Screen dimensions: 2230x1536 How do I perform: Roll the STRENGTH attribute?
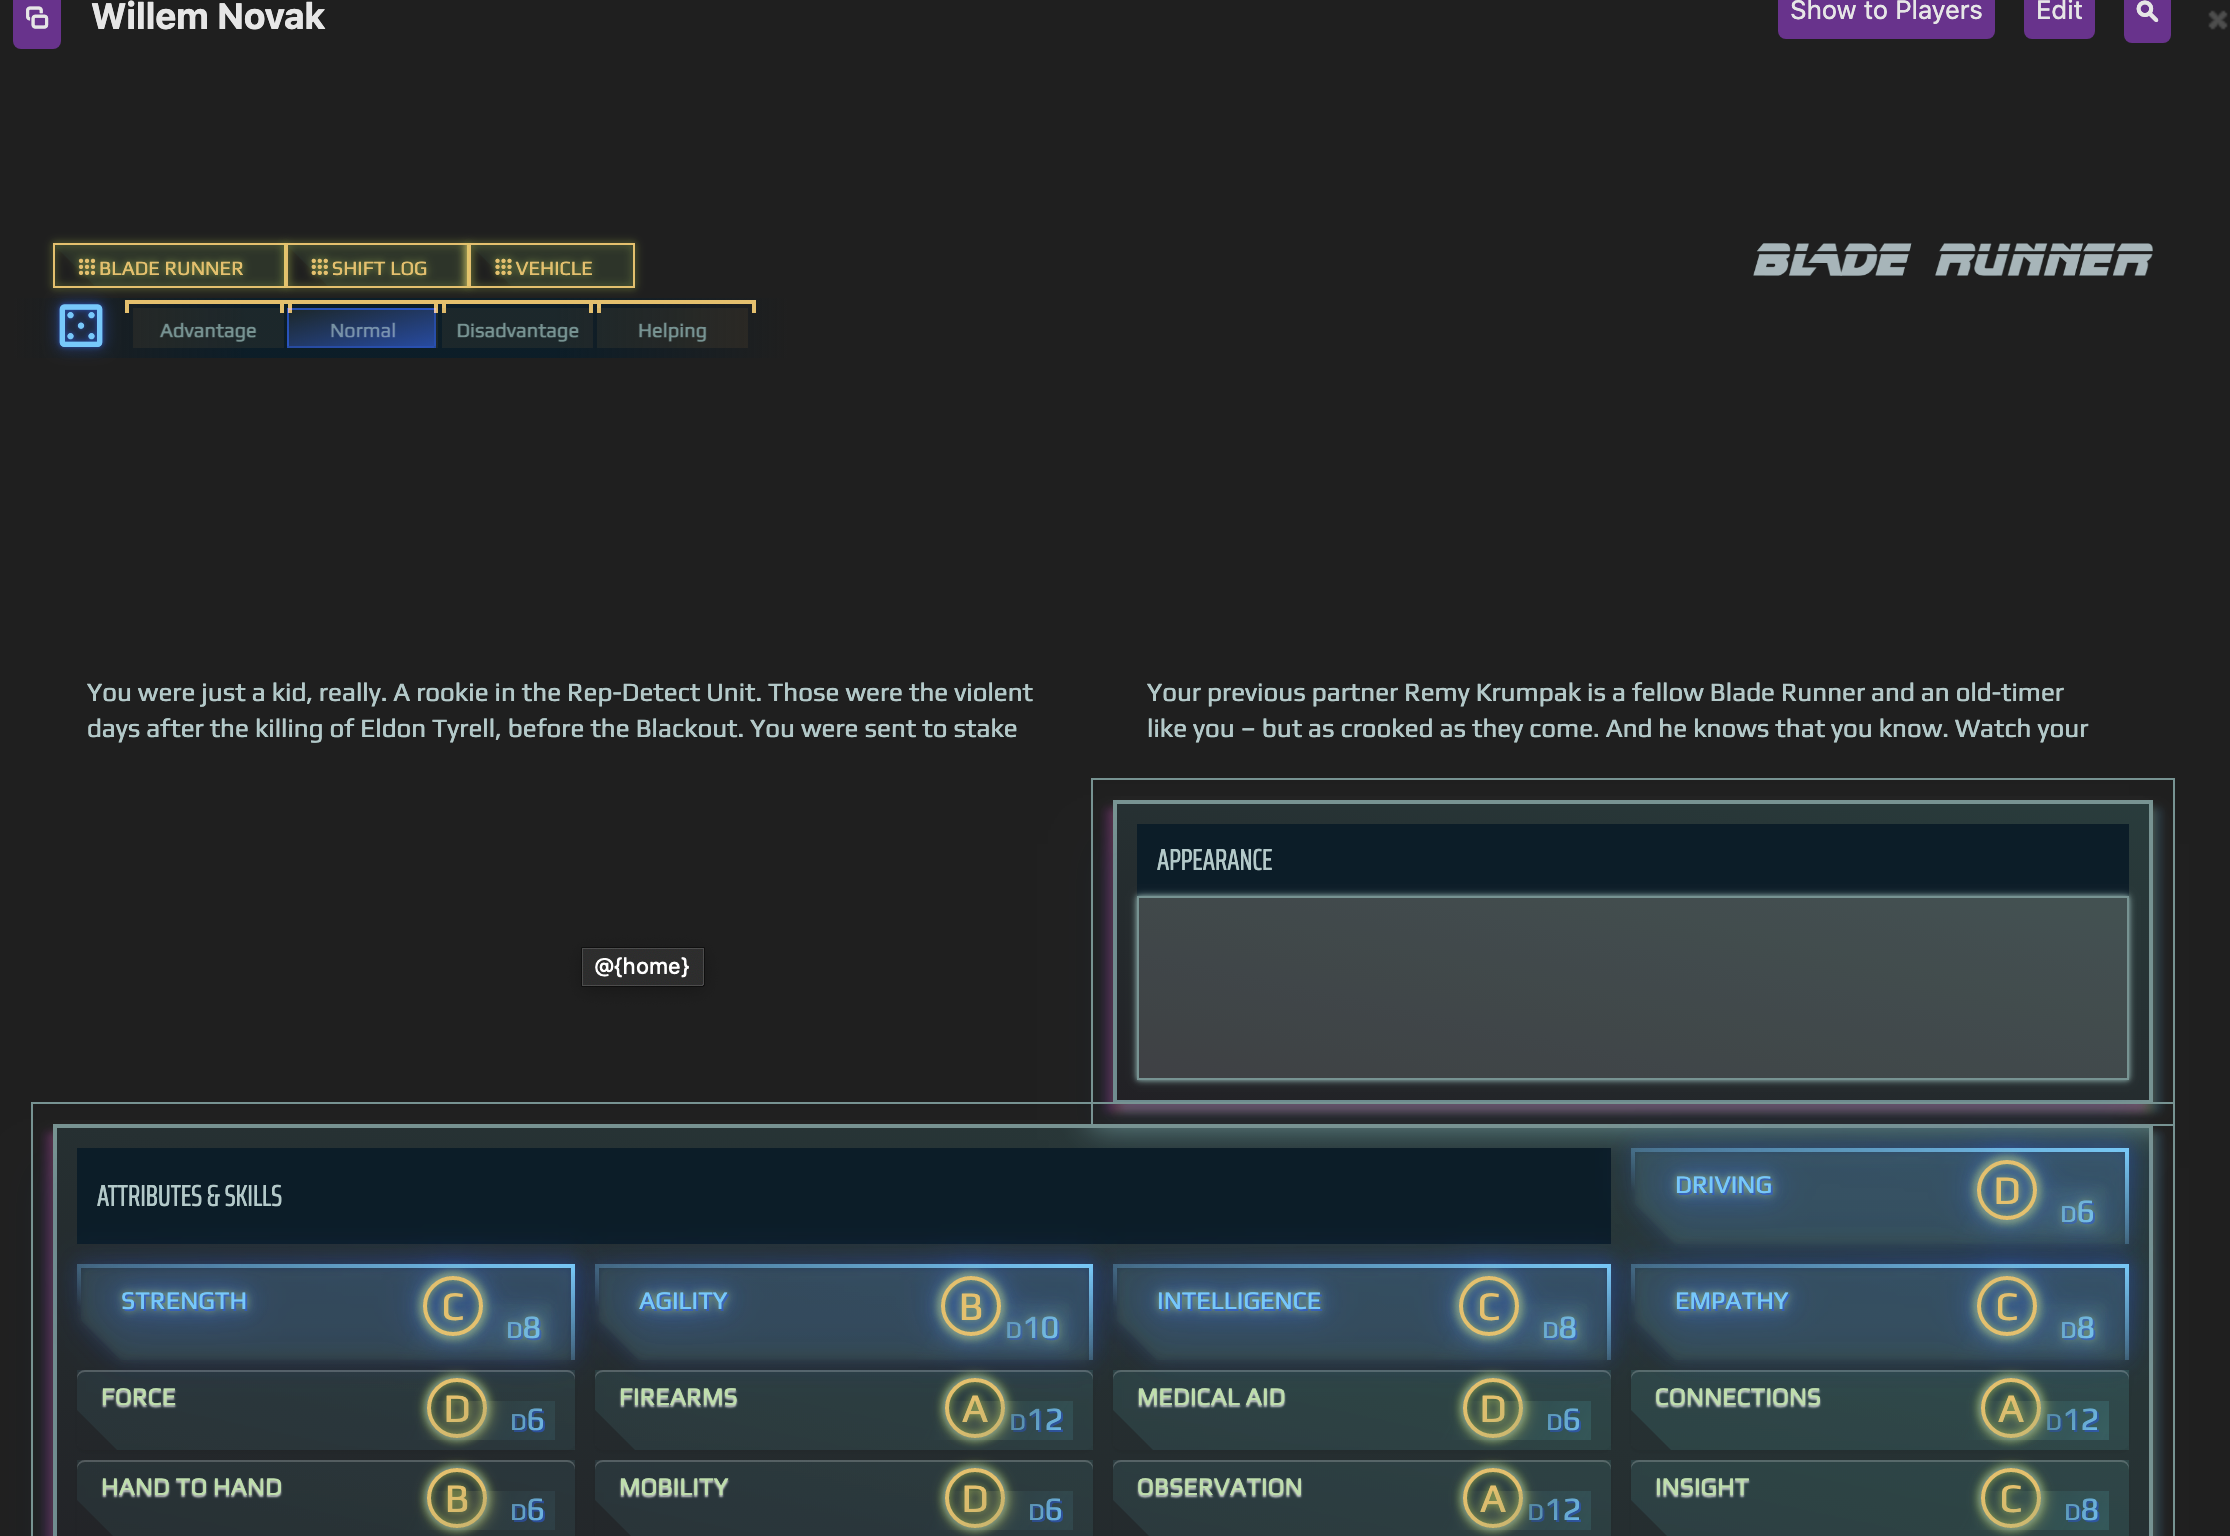pos(184,1301)
